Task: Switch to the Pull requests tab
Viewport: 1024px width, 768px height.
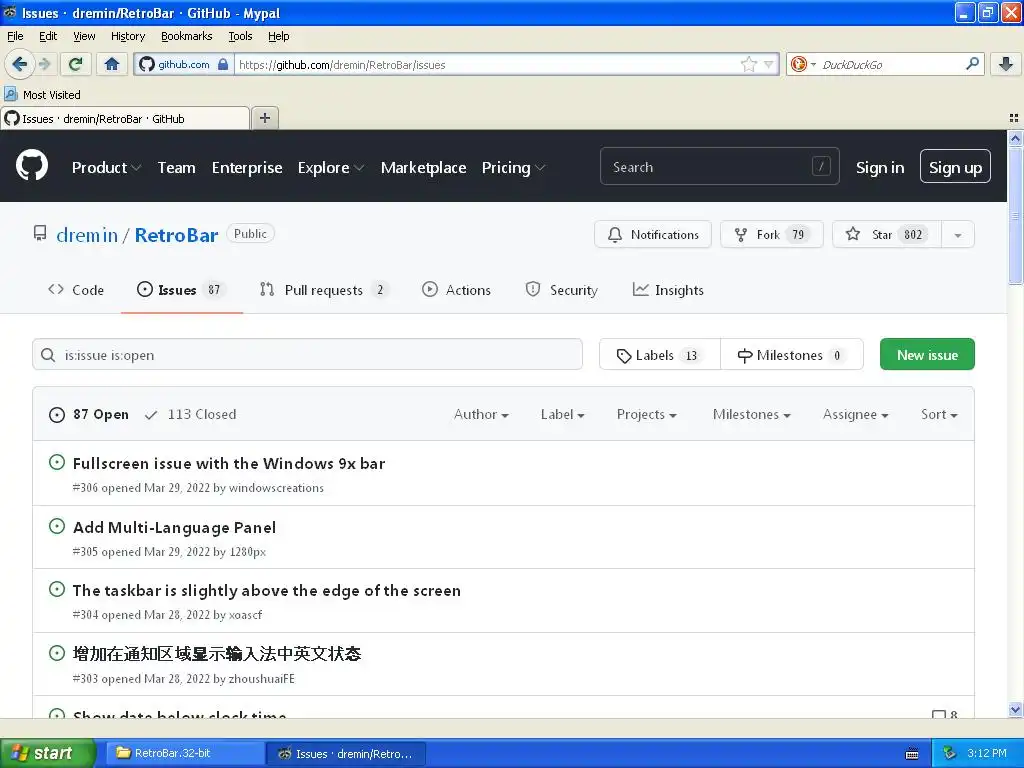Action: 324,290
